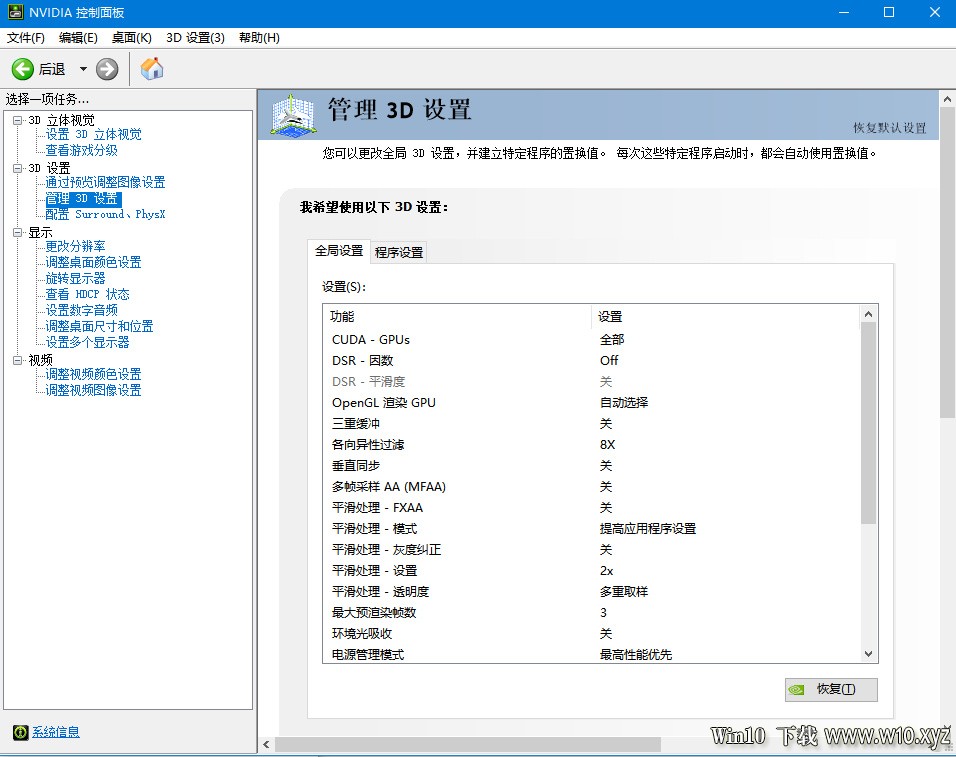The image size is (956, 757).
Task: Select the CUDA - GPUs setting row
Action: [x=591, y=339]
